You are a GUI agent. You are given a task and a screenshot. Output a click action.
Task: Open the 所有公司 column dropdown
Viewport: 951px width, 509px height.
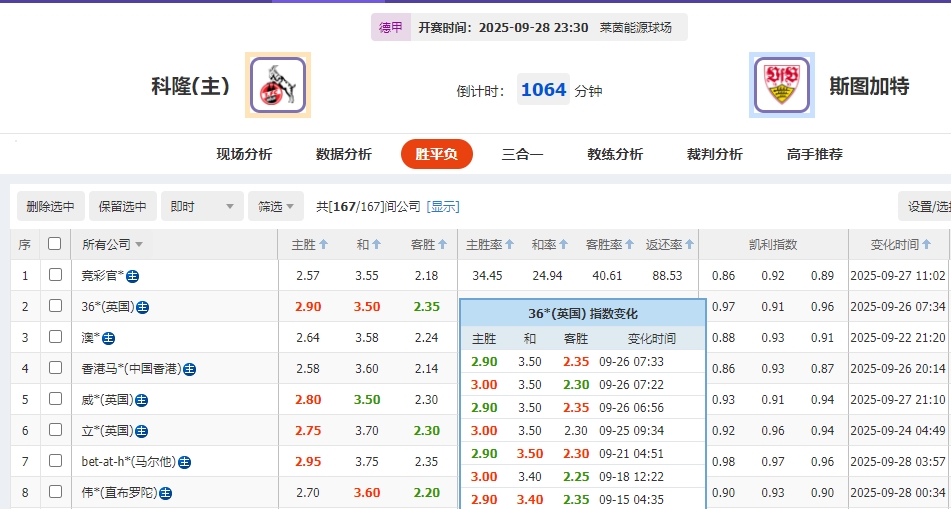point(112,244)
